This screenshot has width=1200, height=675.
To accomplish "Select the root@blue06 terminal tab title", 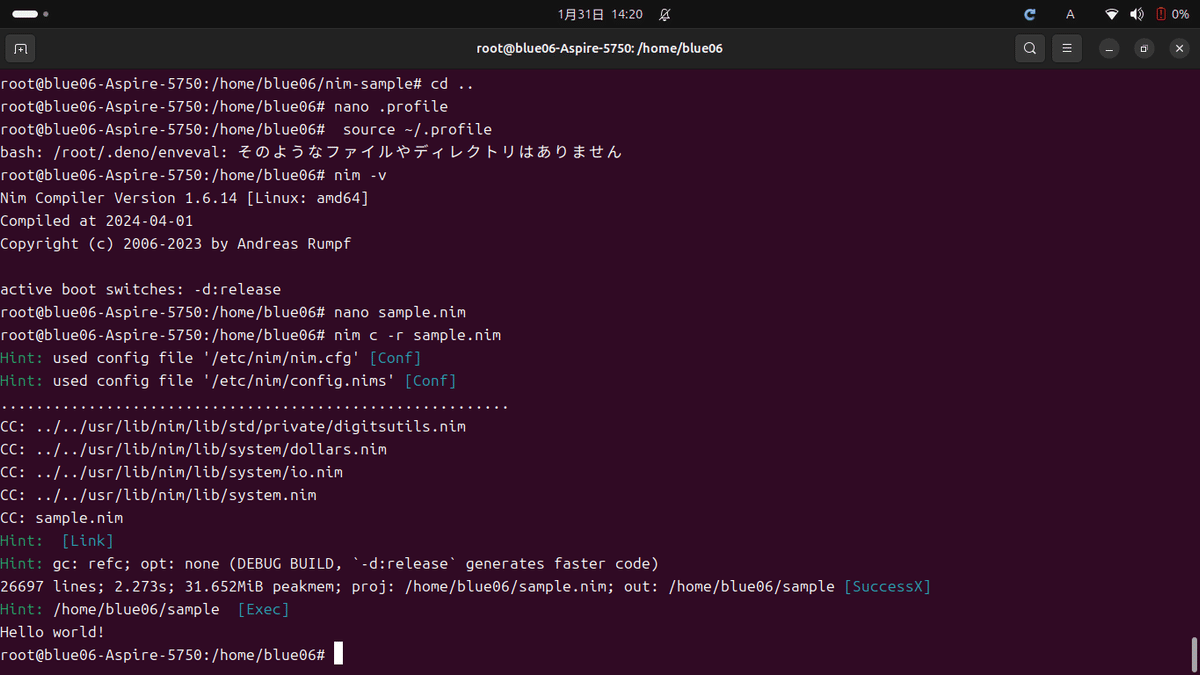I will pos(599,48).
